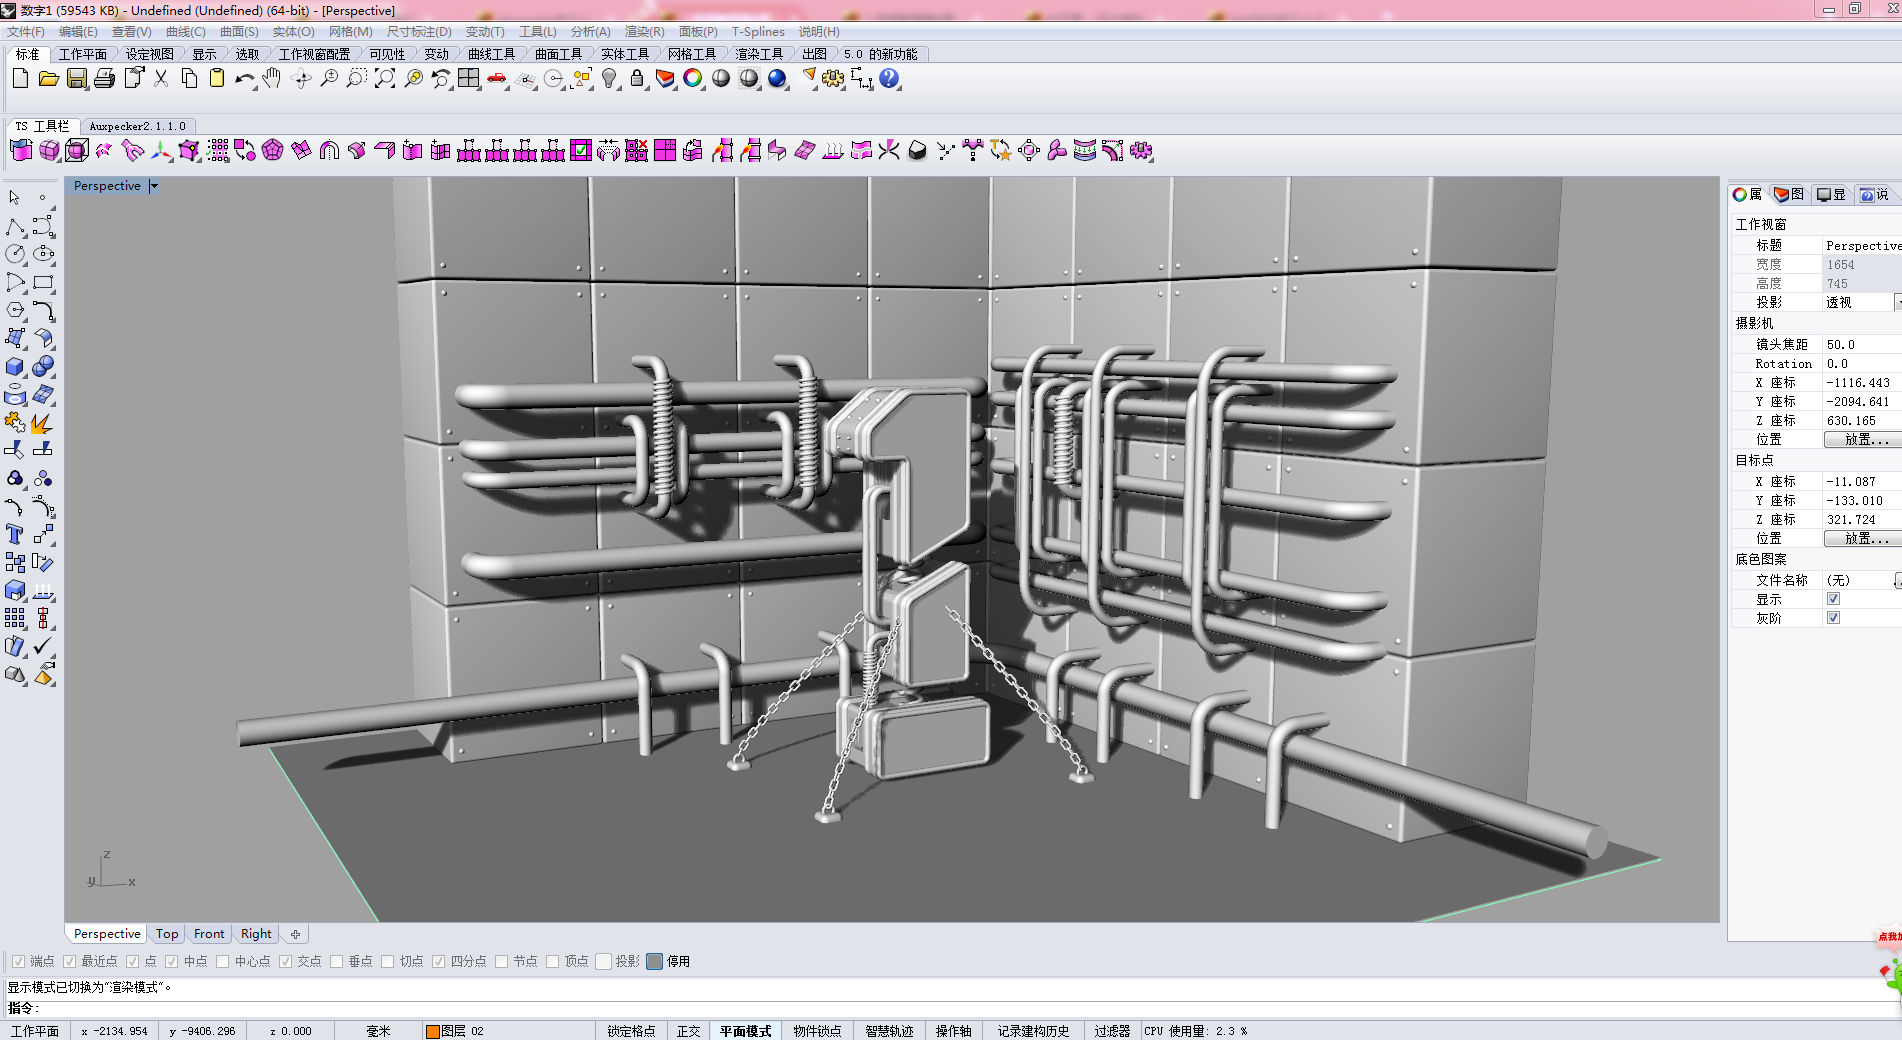The height and width of the screenshot is (1040, 1902).
Task: Toggle 物件锁点 in status bar
Action: (x=817, y=1031)
